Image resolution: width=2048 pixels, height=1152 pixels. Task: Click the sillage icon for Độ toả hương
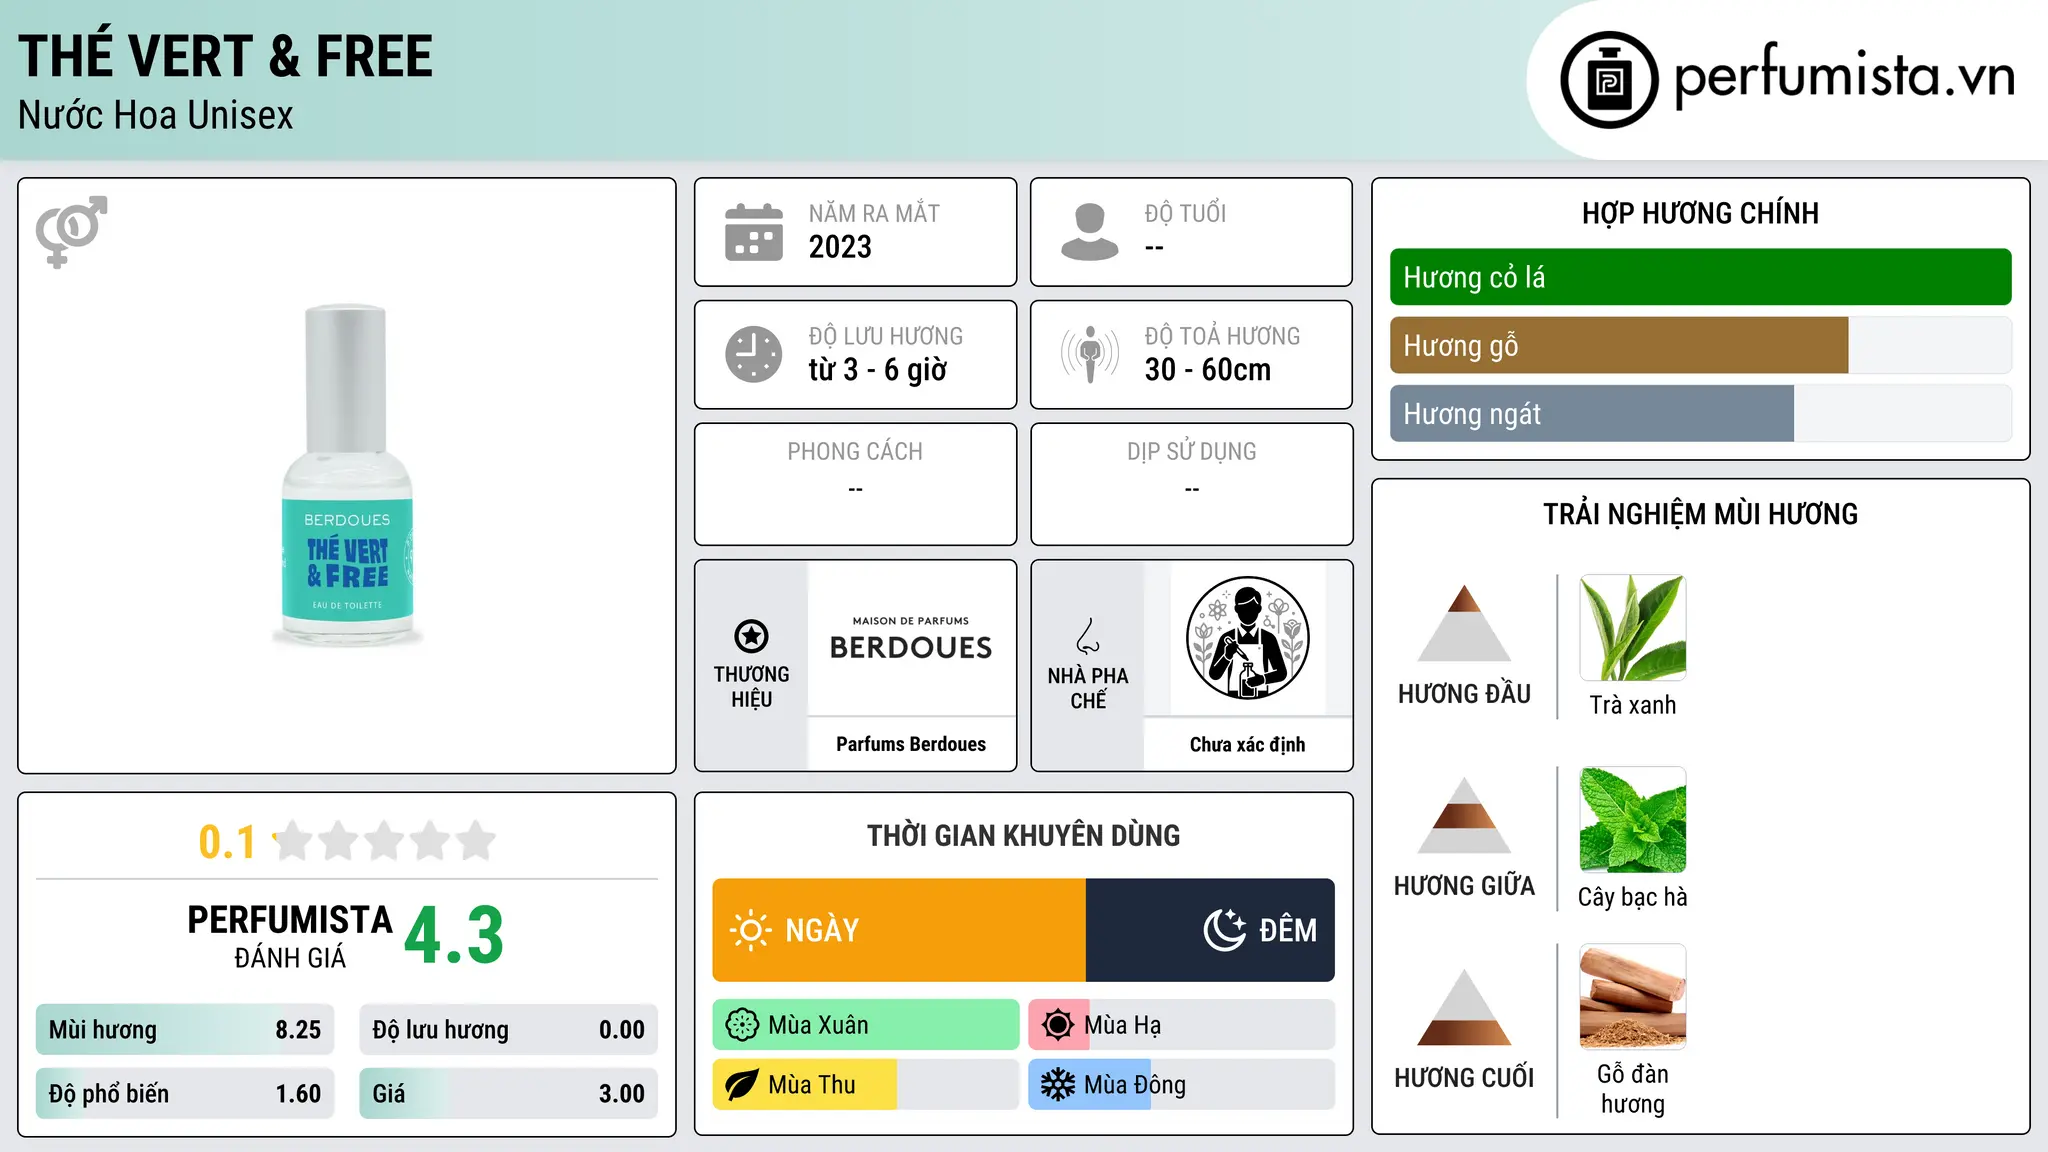pyautogui.click(x=1090, y=354)
